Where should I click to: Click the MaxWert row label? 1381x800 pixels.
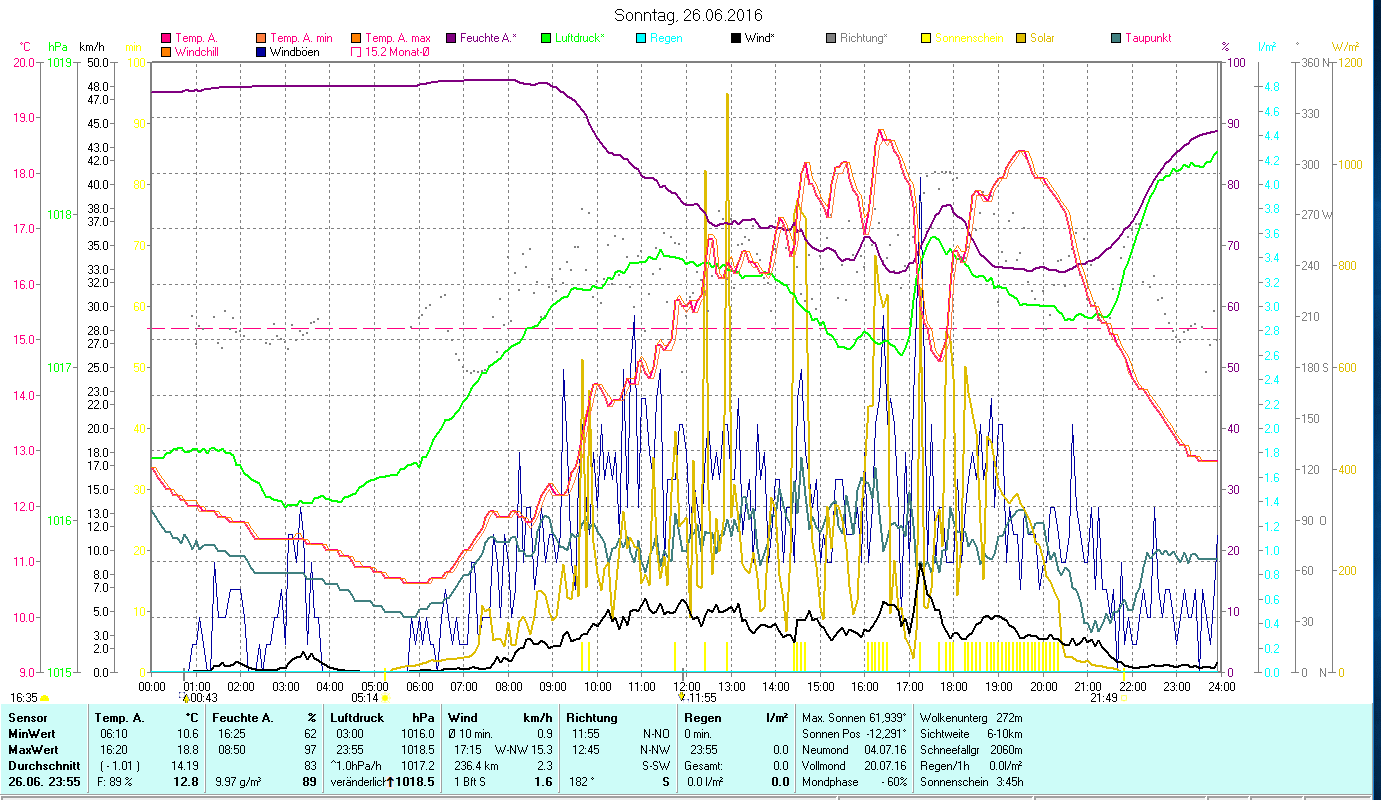[x=34, y=750]
